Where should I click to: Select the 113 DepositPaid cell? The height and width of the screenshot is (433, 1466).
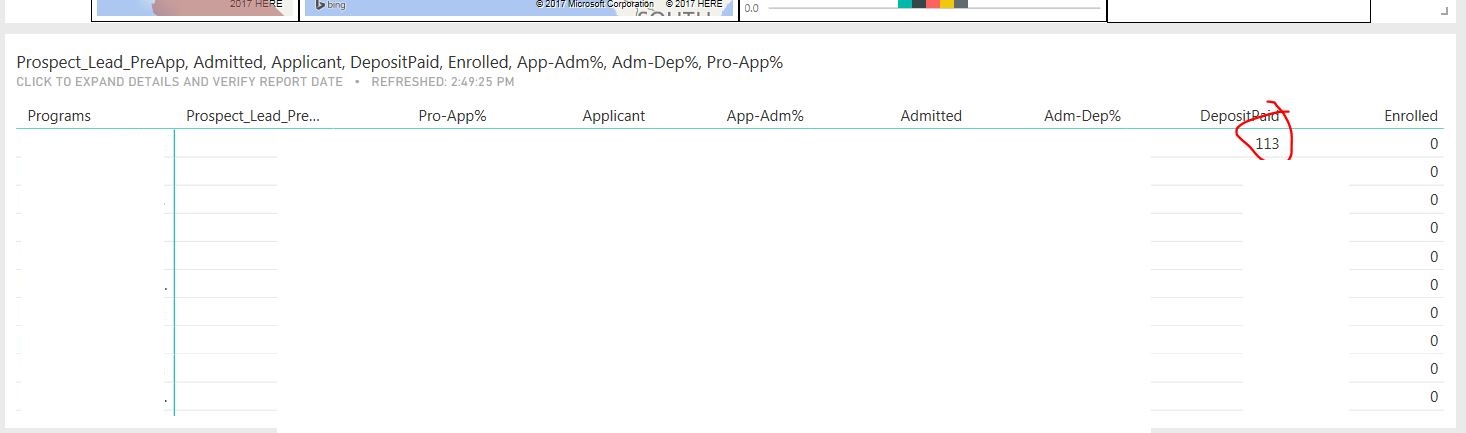pos(1267,144)
